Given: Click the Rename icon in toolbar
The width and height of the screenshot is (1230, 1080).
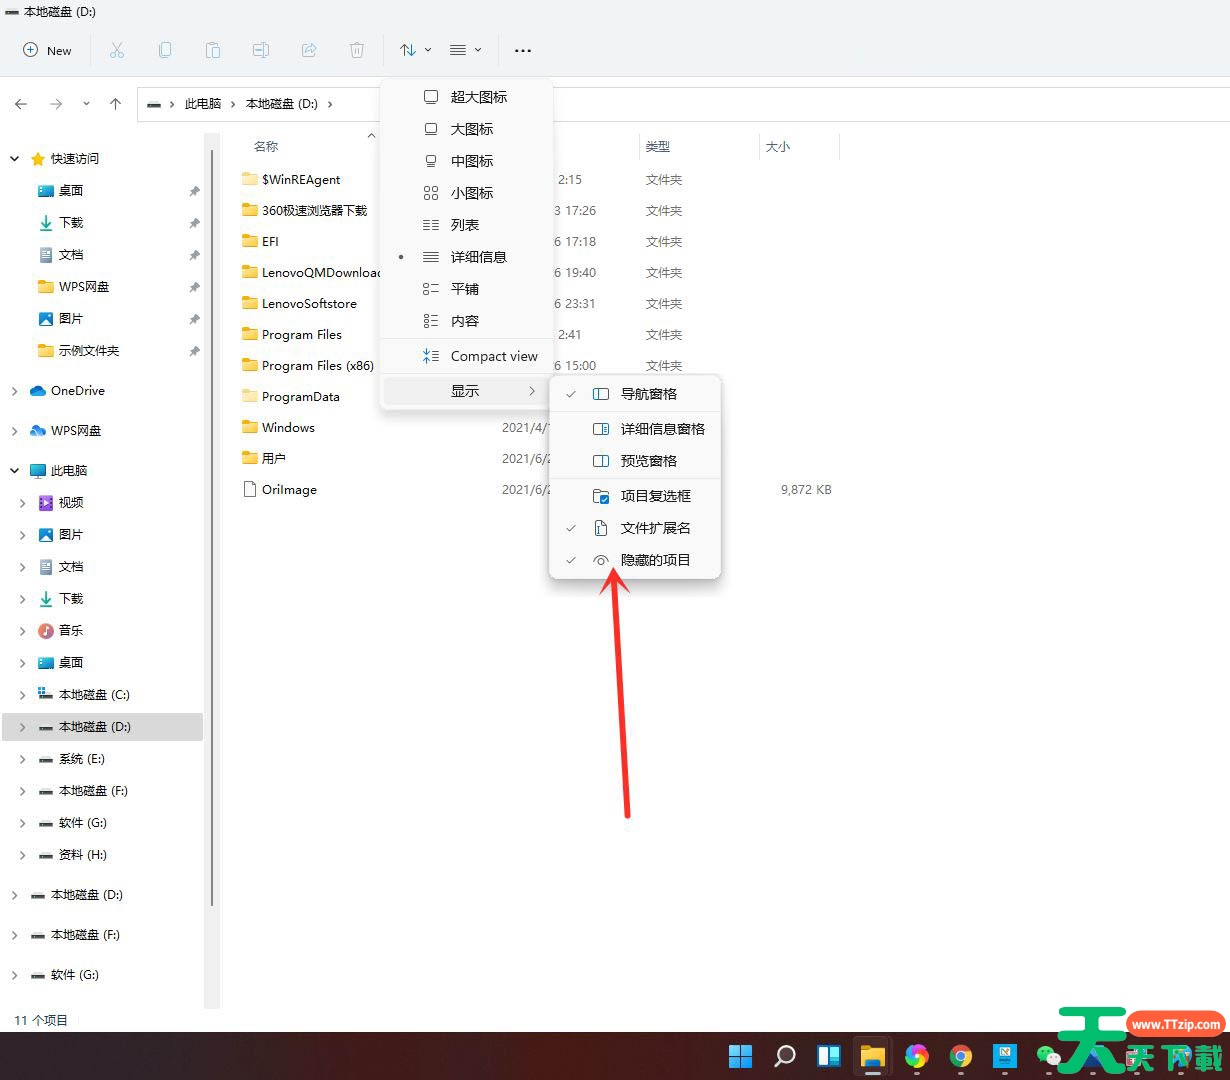Looking at the screenshot, I should click(x=261, y=50).
